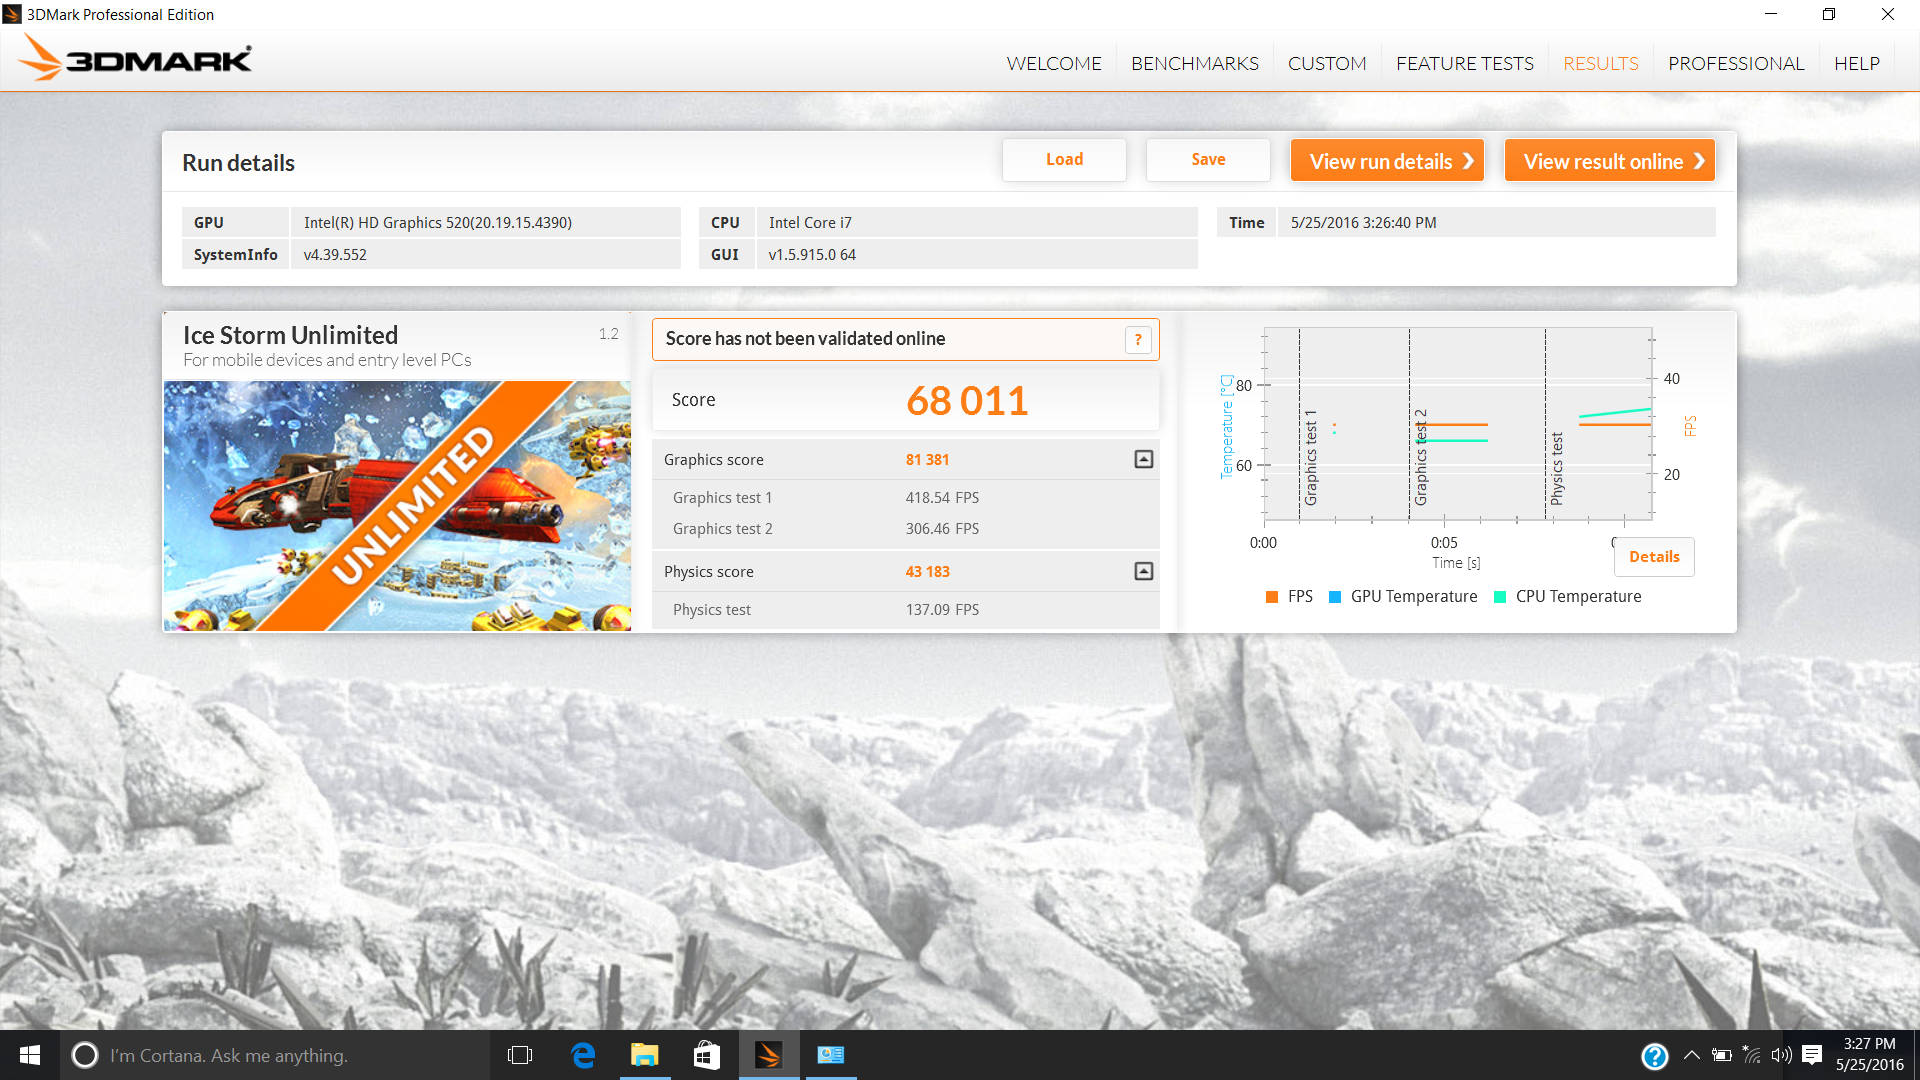Click the Graphics test 1 chart marker
The image size is (1920, 1080).
pos(1310,457)
